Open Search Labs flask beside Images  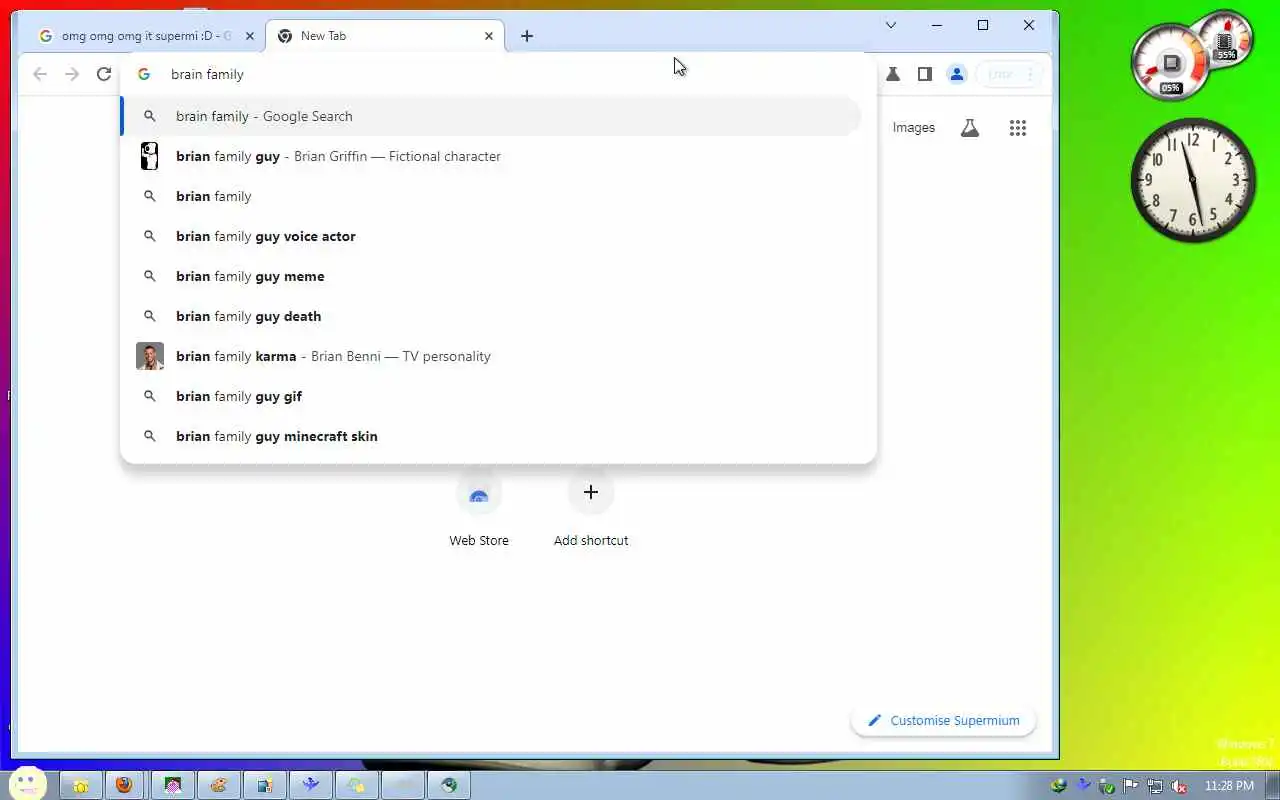pyautogui.click(x=970, y=128)
